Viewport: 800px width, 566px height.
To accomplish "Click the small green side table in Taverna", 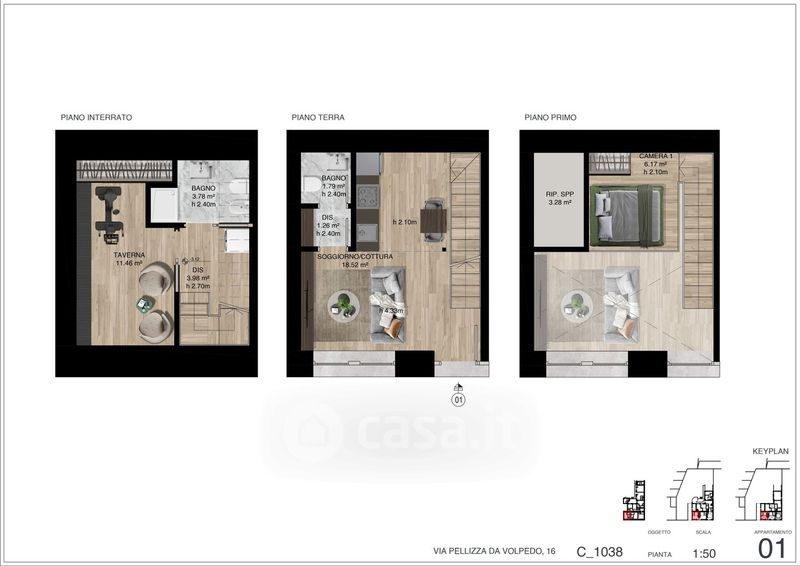I will [145, 304].
